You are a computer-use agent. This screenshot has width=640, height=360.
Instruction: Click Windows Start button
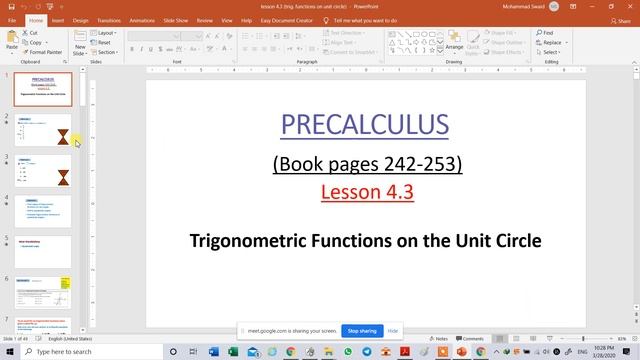10,351
